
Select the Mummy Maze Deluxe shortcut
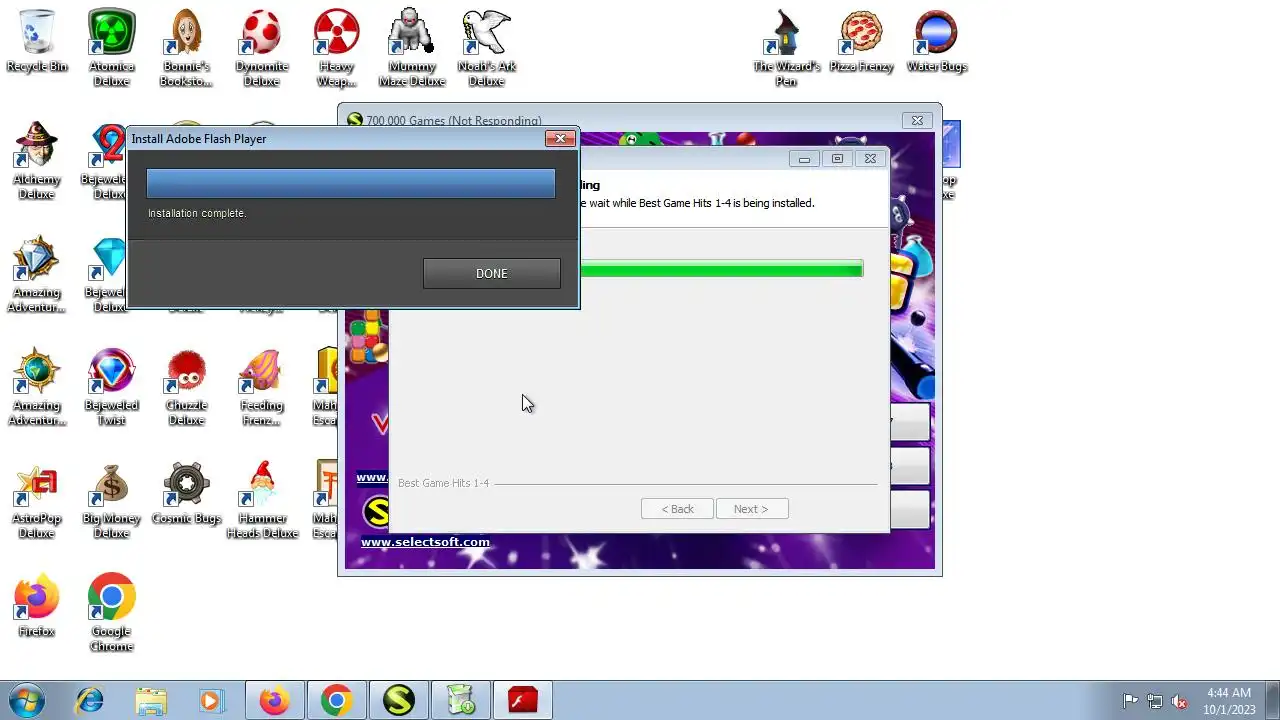point(411,48)
